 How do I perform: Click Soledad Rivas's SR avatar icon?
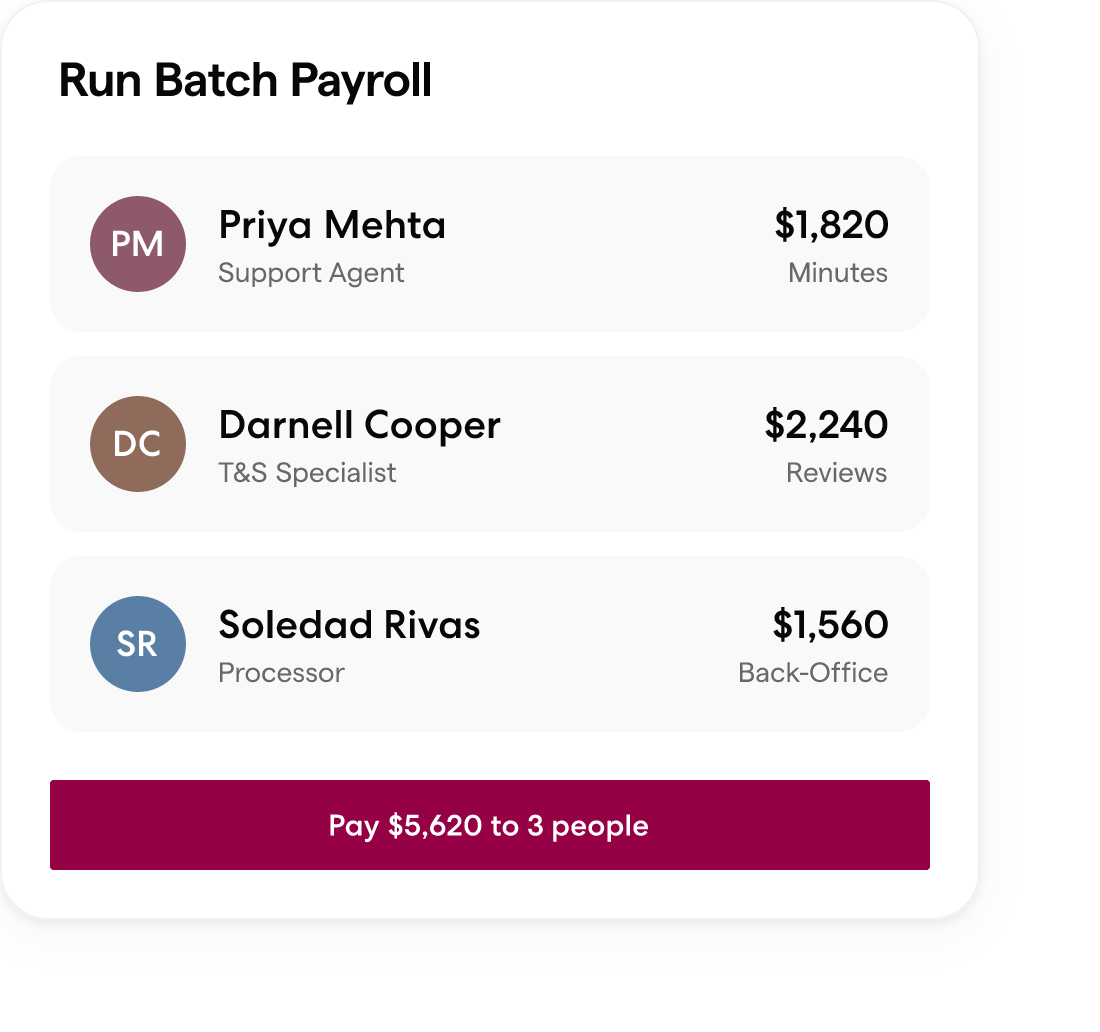pos(137,643)
